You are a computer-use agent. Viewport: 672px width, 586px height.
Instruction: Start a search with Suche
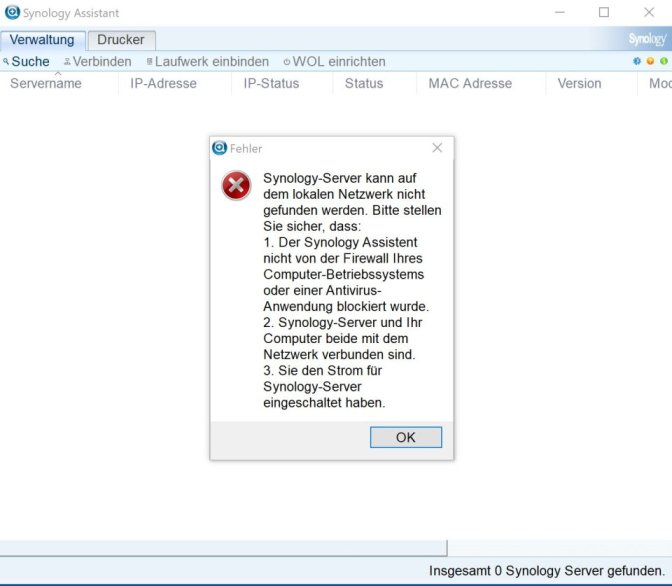coord(26,61)
